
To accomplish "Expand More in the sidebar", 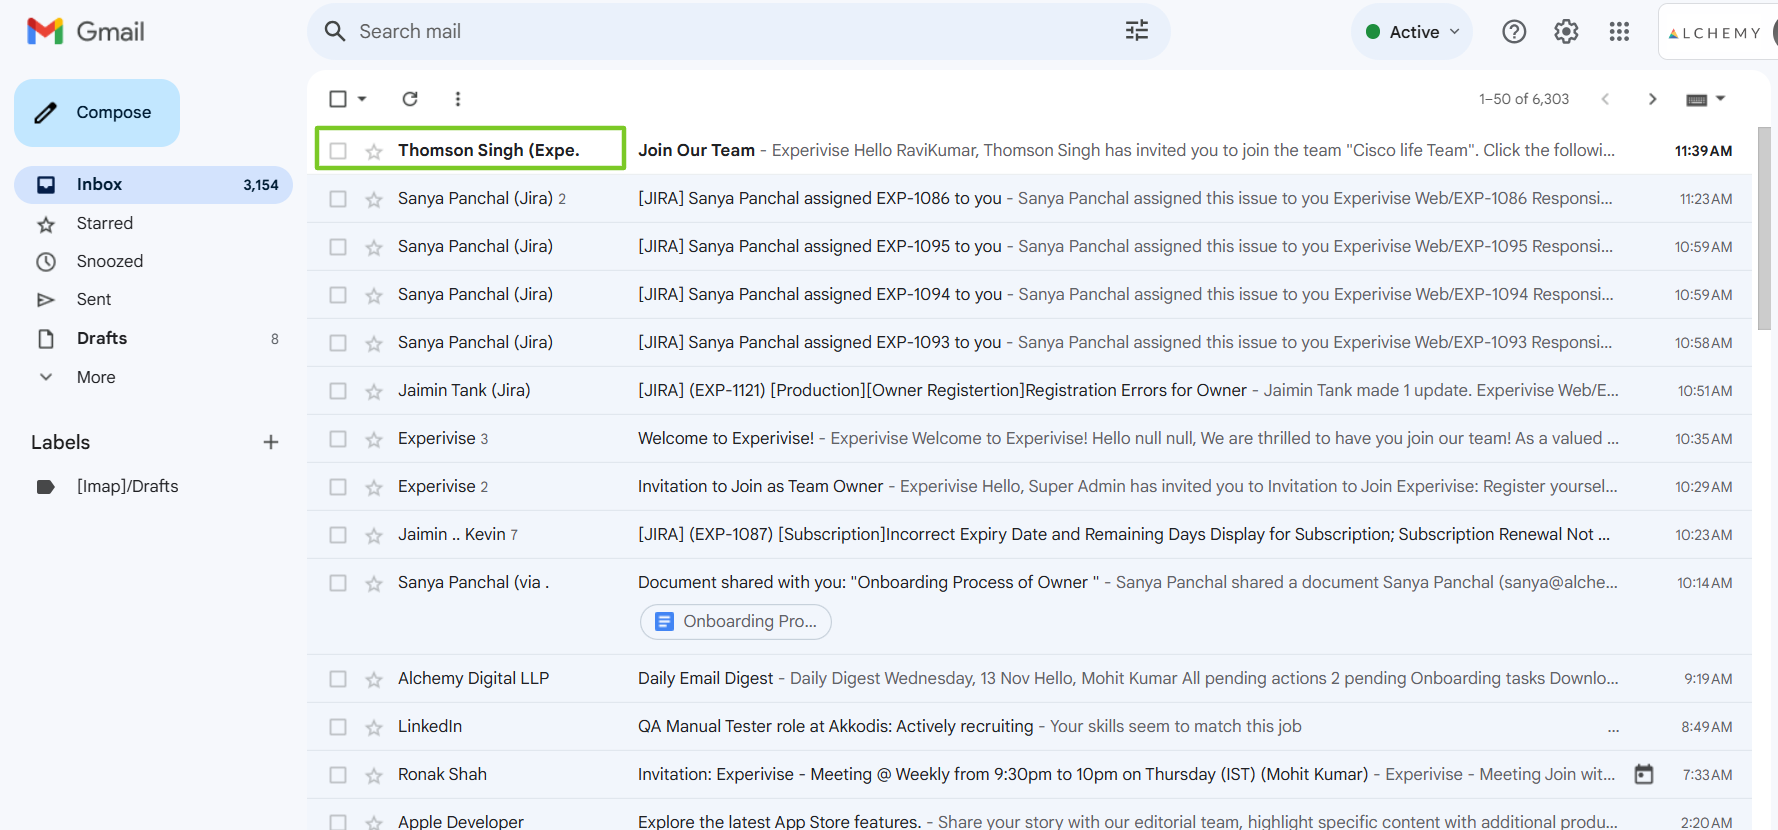I will click(x=96, y=377).
